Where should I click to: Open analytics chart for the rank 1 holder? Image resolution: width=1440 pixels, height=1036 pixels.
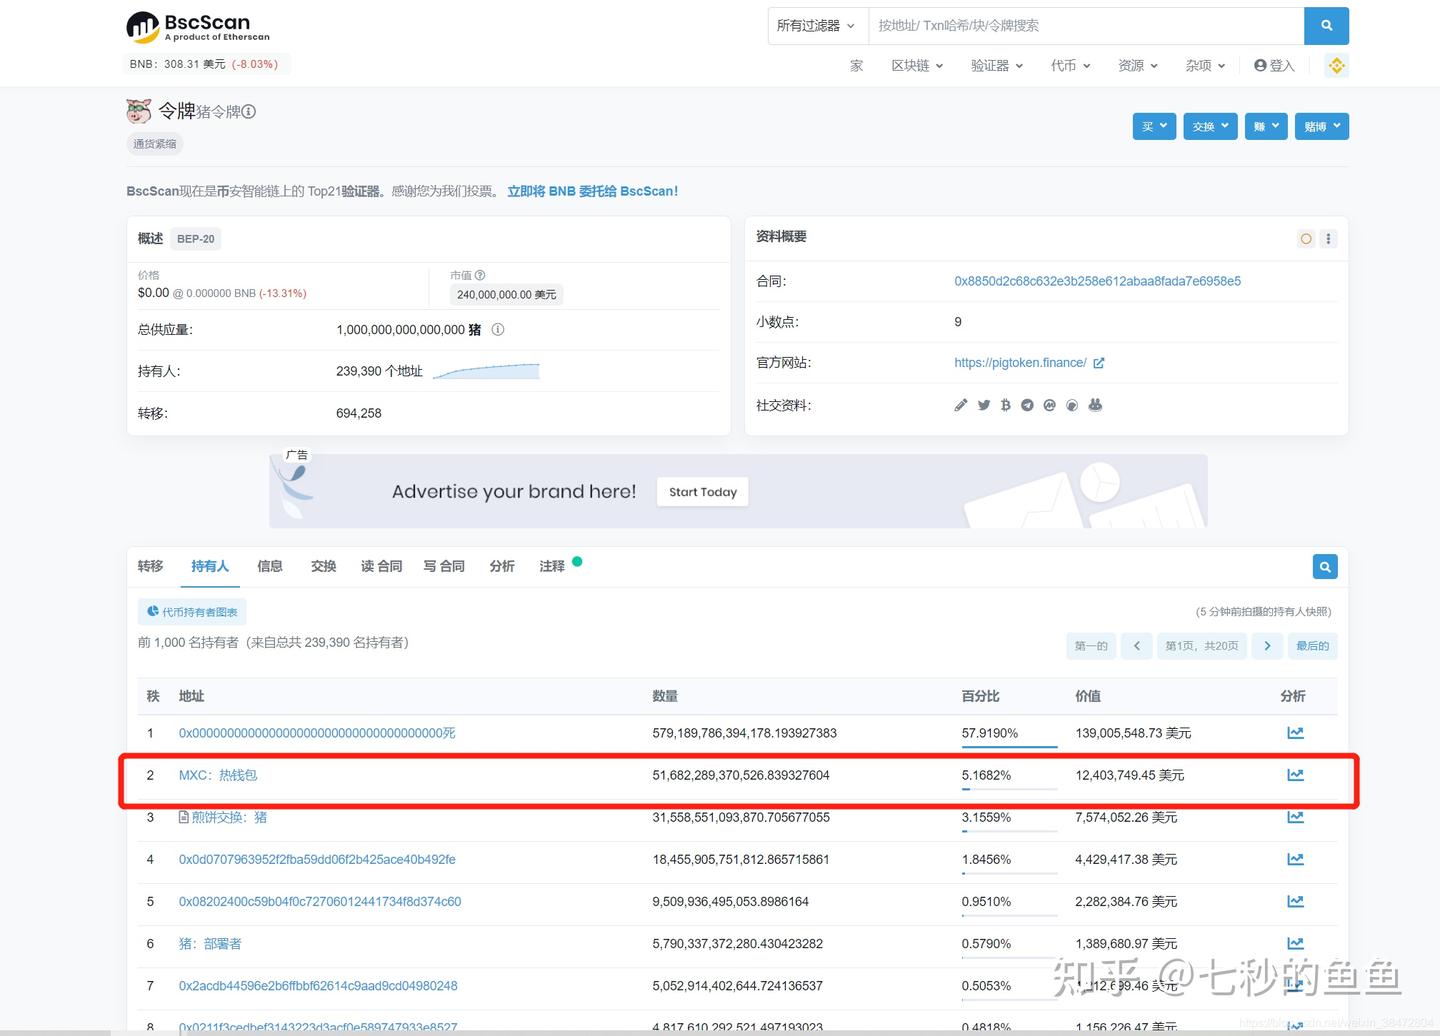[x=1295, y=733]
